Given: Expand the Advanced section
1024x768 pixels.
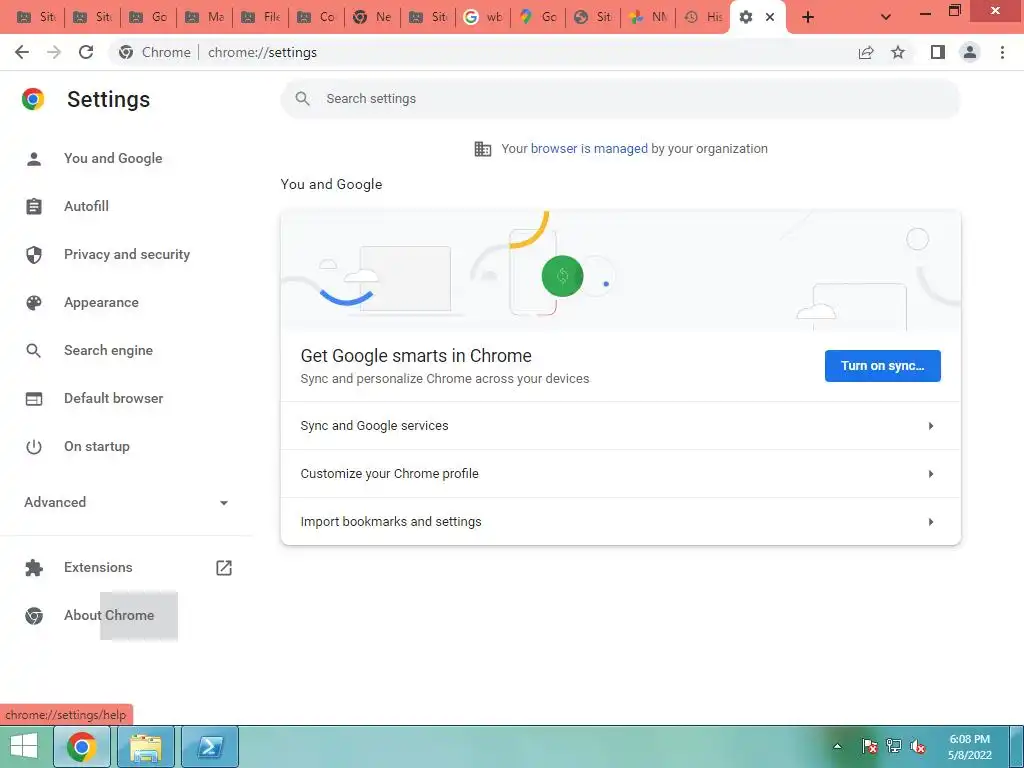Looking at the screenshot, I should coord(126,502).
